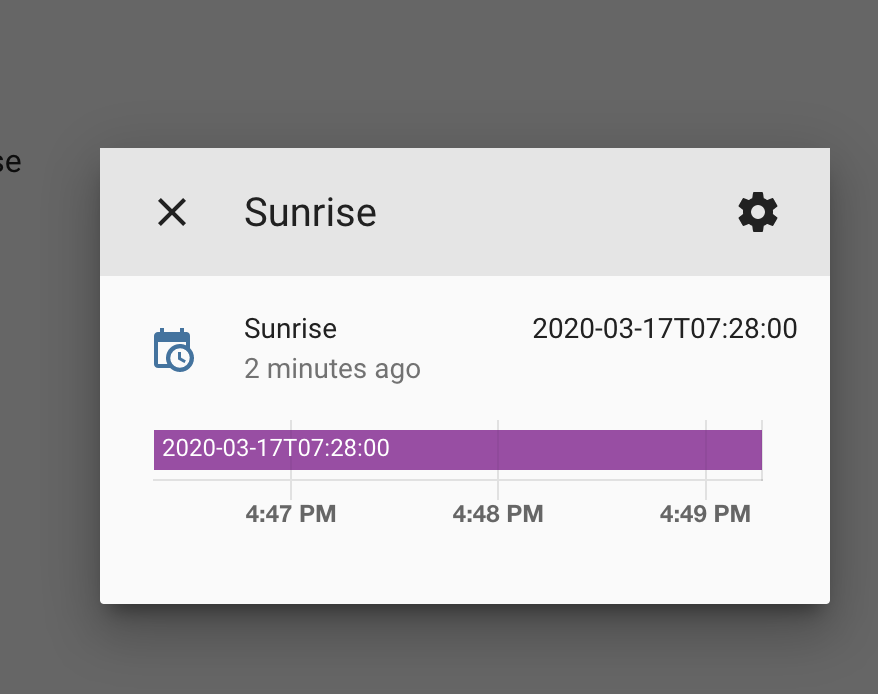Click the timestamp label inside the purple bar
This screenshot has height=694, width=878.
click(276, 448)
